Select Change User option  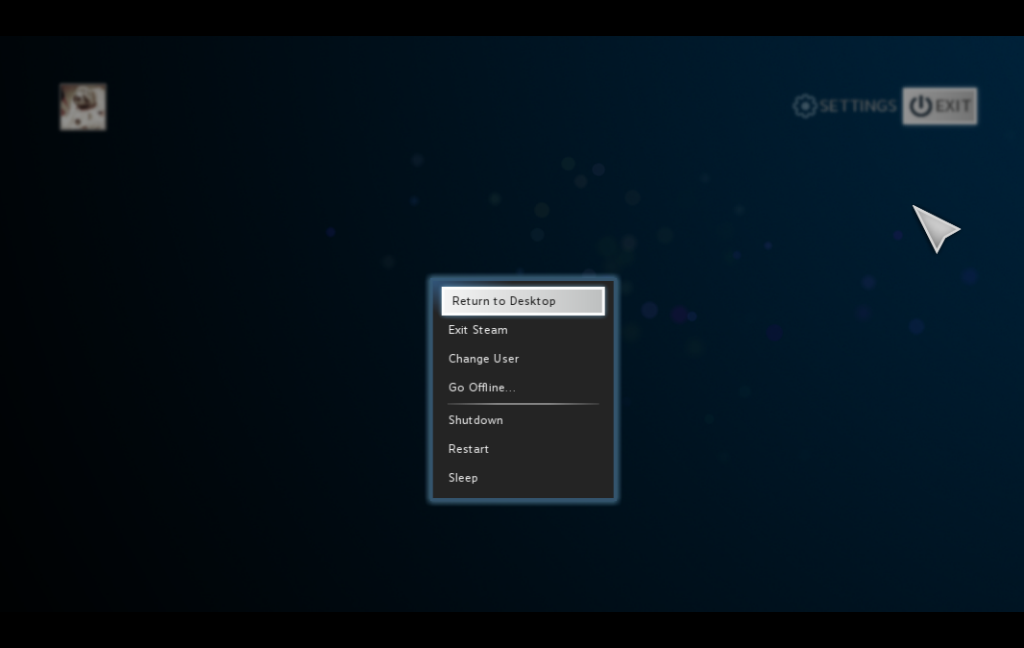[522, 359]
